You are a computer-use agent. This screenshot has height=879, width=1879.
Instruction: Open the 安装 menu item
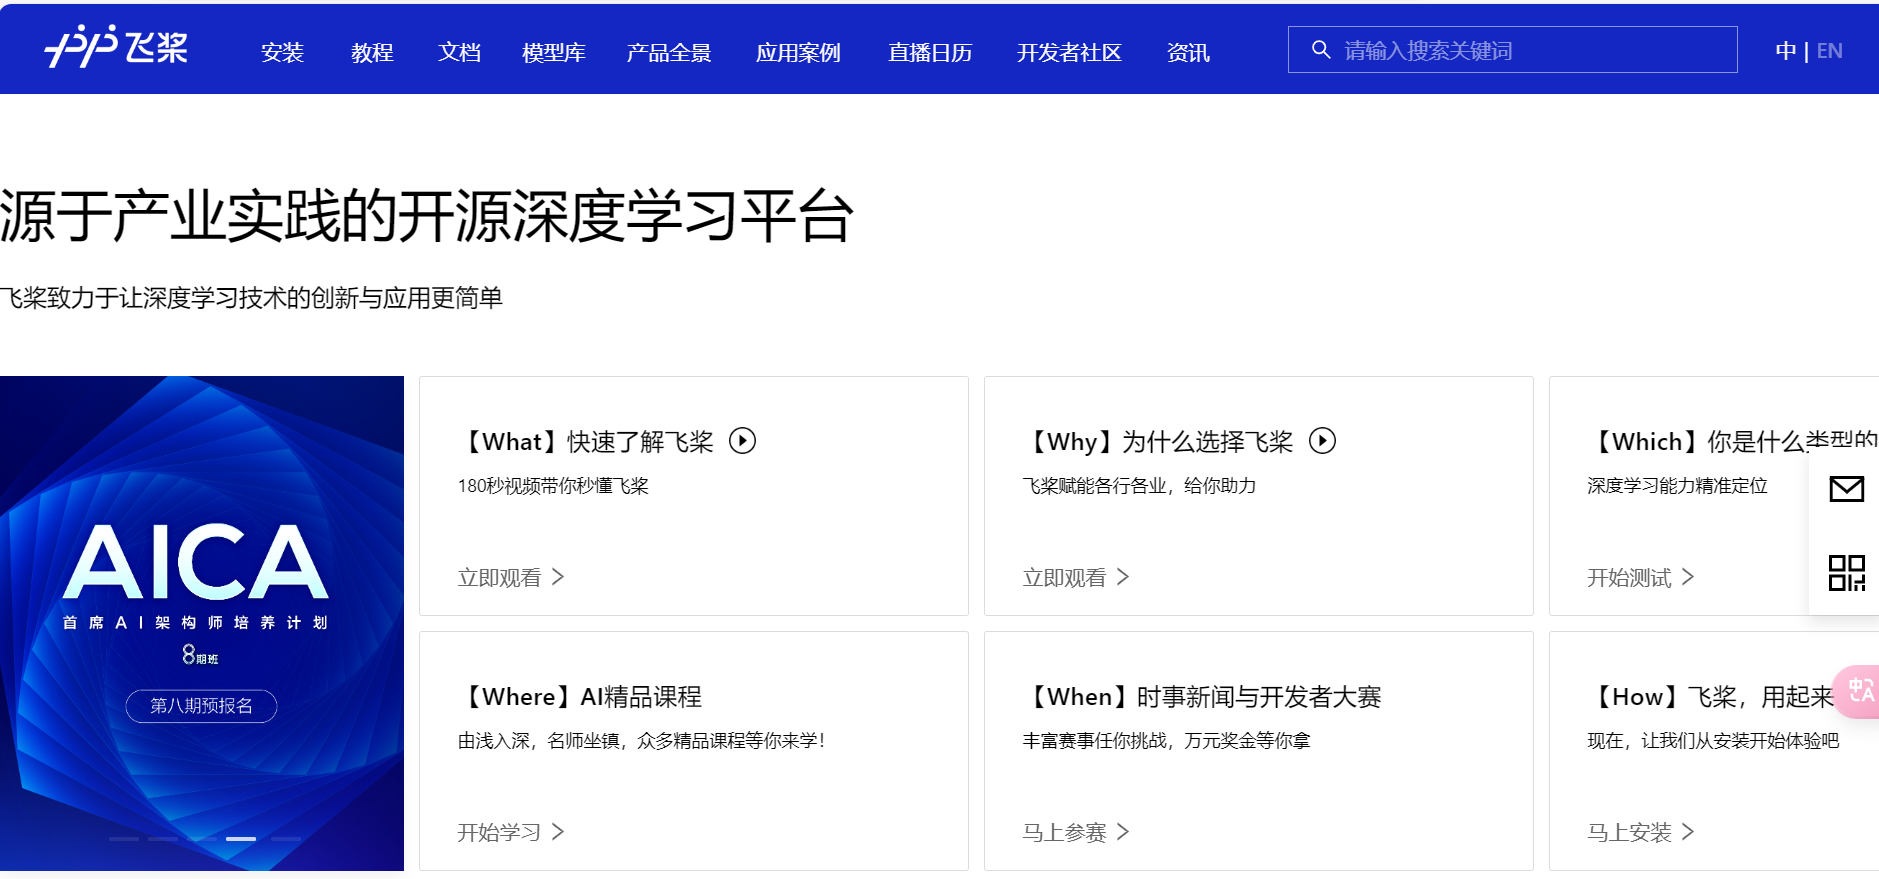point(282,52)
